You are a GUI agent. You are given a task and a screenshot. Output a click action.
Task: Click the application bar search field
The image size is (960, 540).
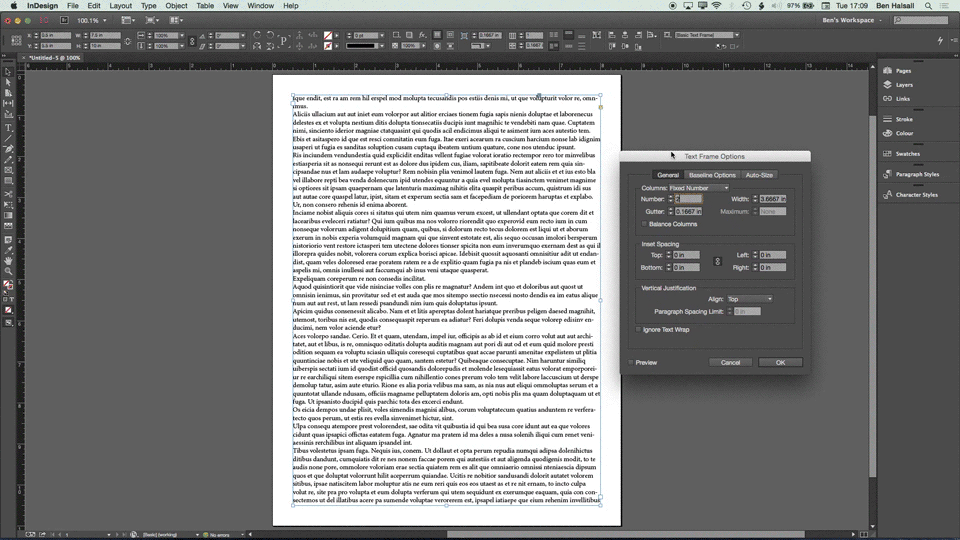[920, 20]
